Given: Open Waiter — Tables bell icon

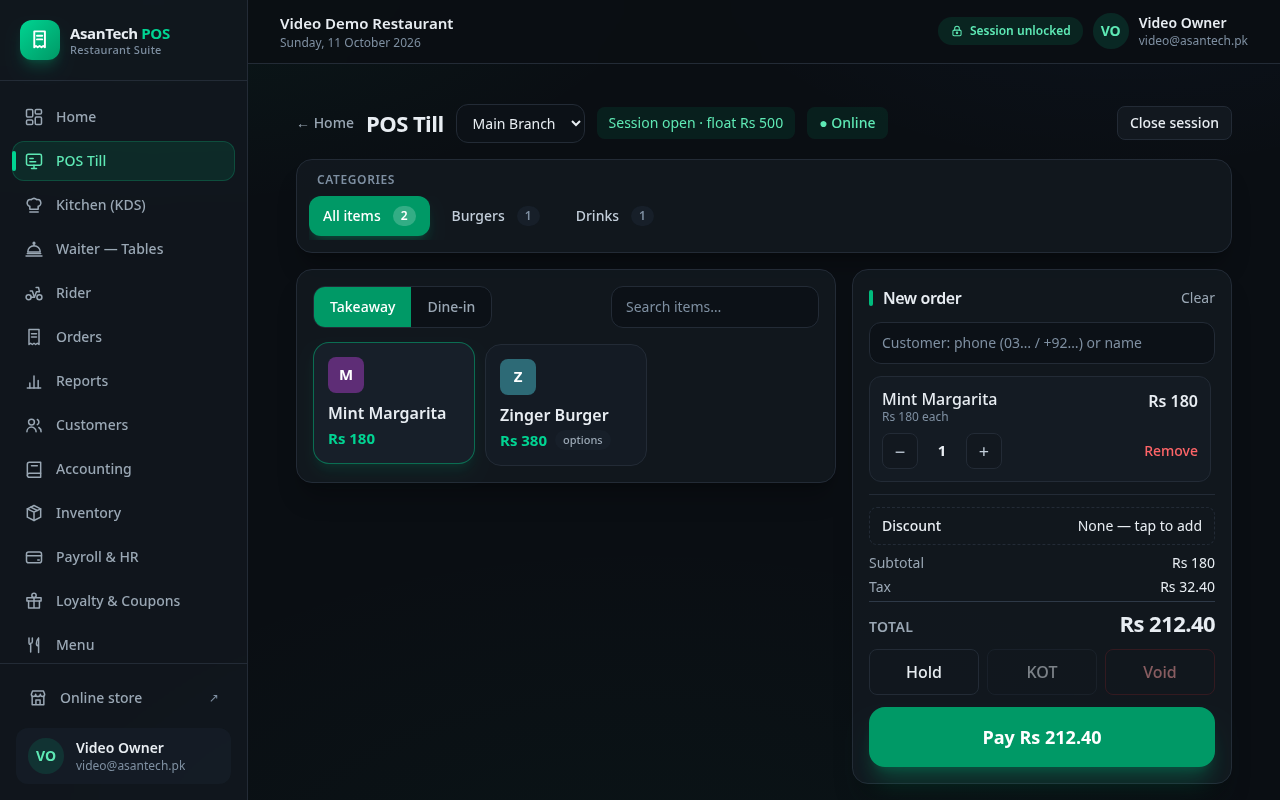Looking at the screenshot, I should [34, 249].
